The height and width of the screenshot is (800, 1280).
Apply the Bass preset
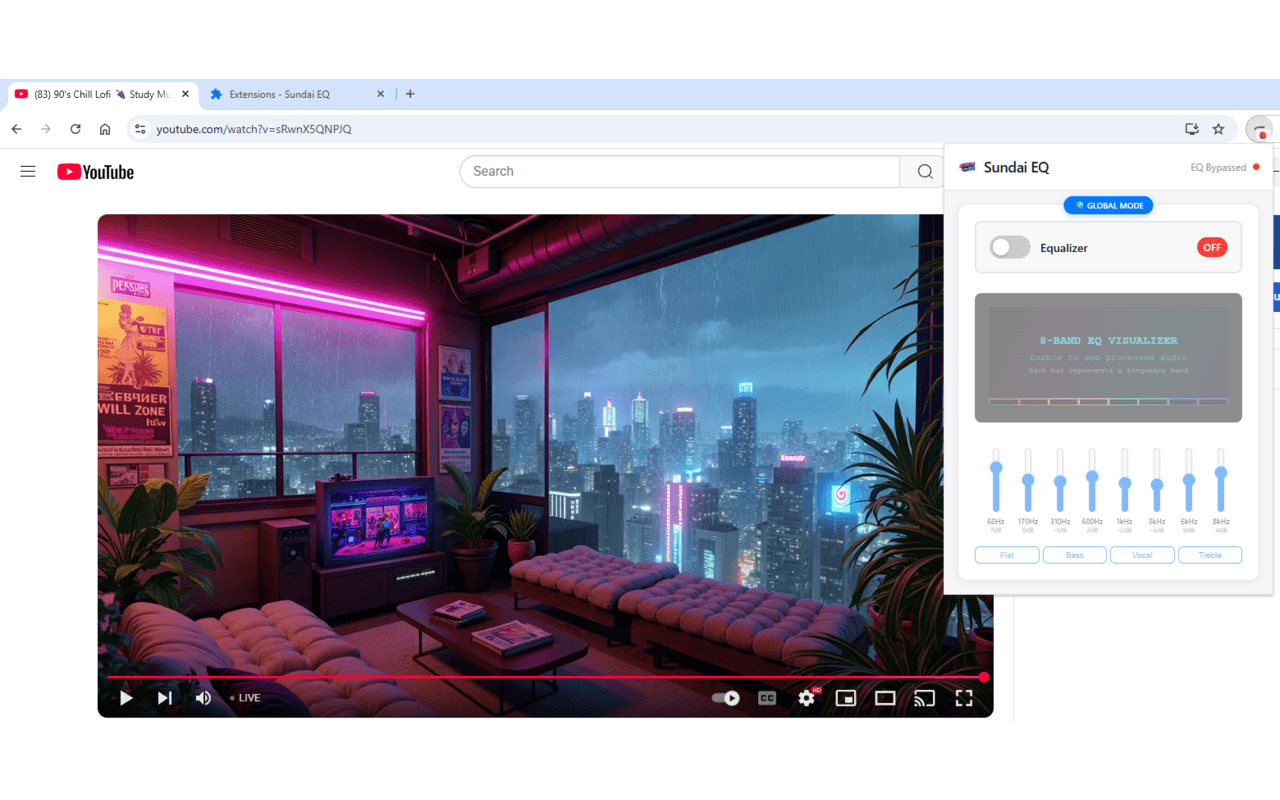click(1074, 555)
